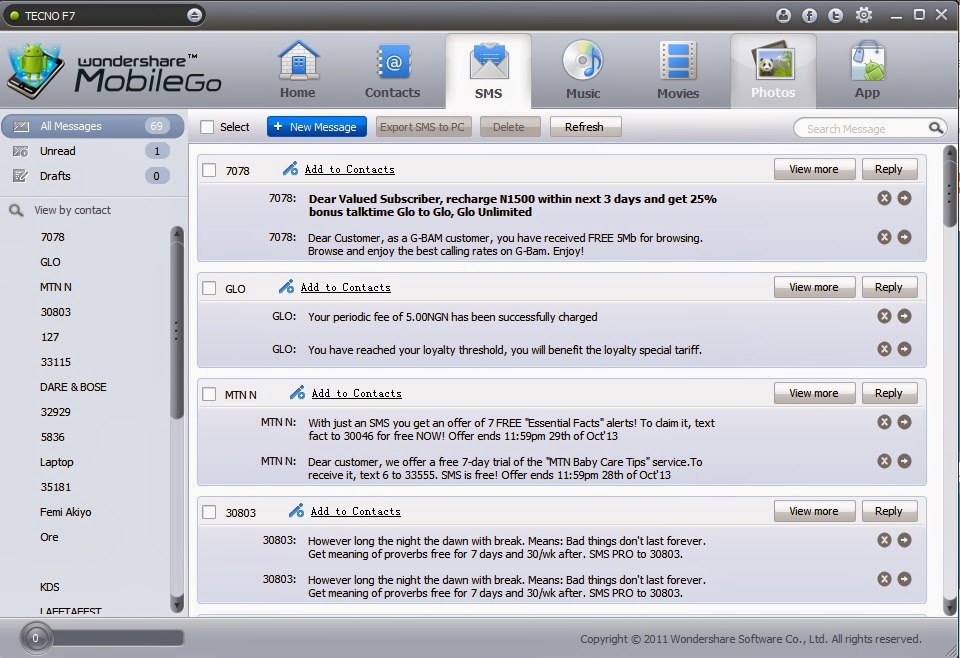Image resolution: width=960 pixels, height=658 pixels.
Task: Forward the G-BAM FREE 5Mb message
Action: click(904, 237)
